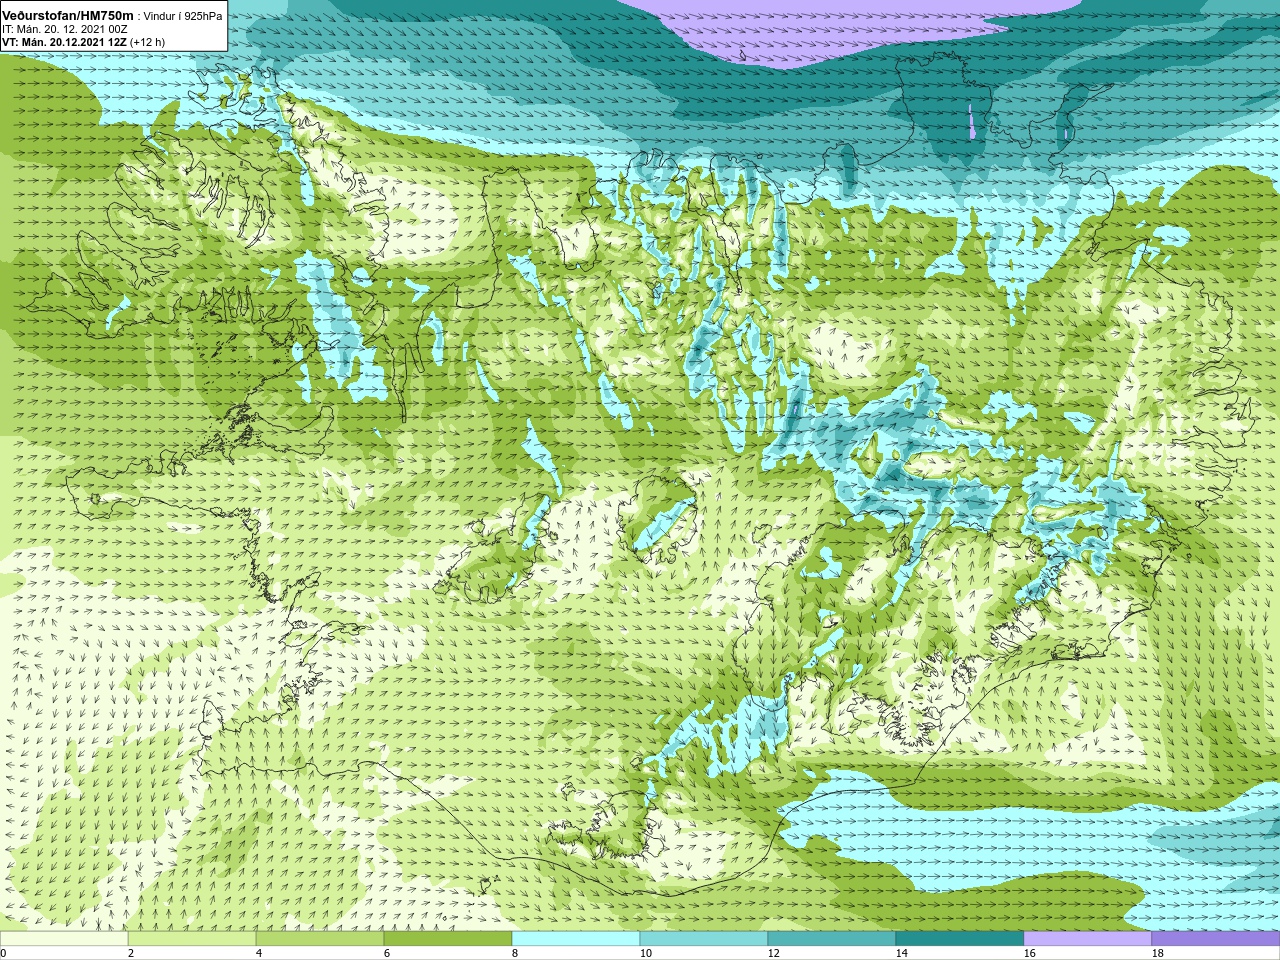This screenshot has height=960, width=1280.
Task: Click the pale cyan 8–10 legend swatch
Action: point(576,939)
